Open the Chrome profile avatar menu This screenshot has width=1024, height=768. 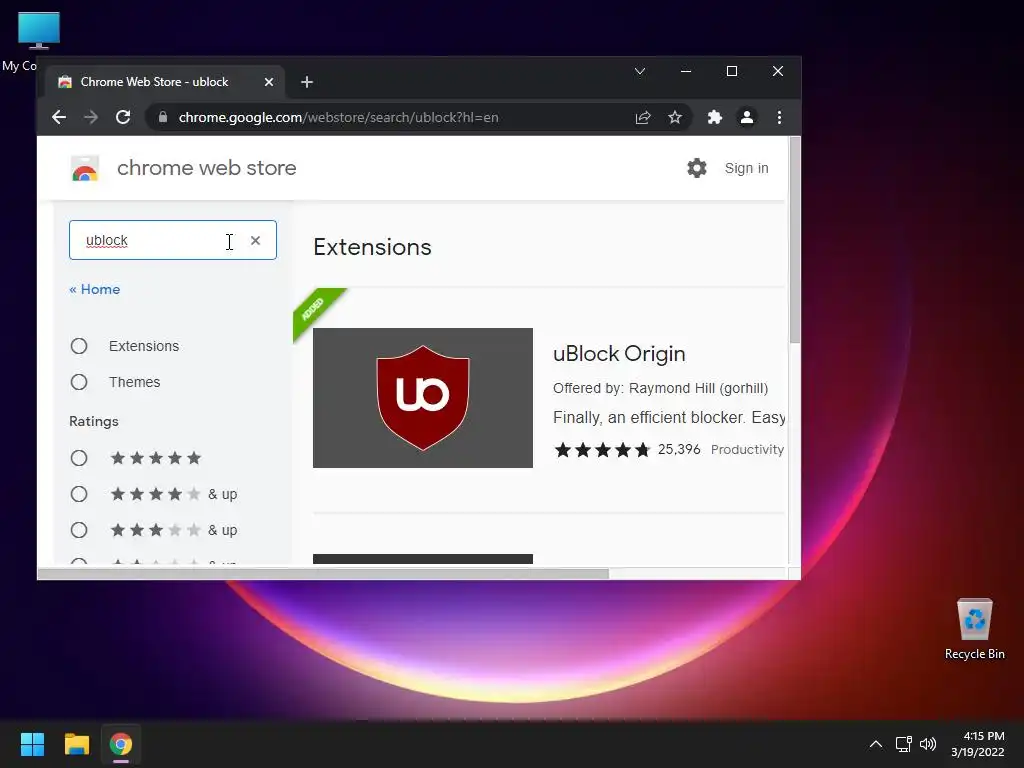[746, 117]
